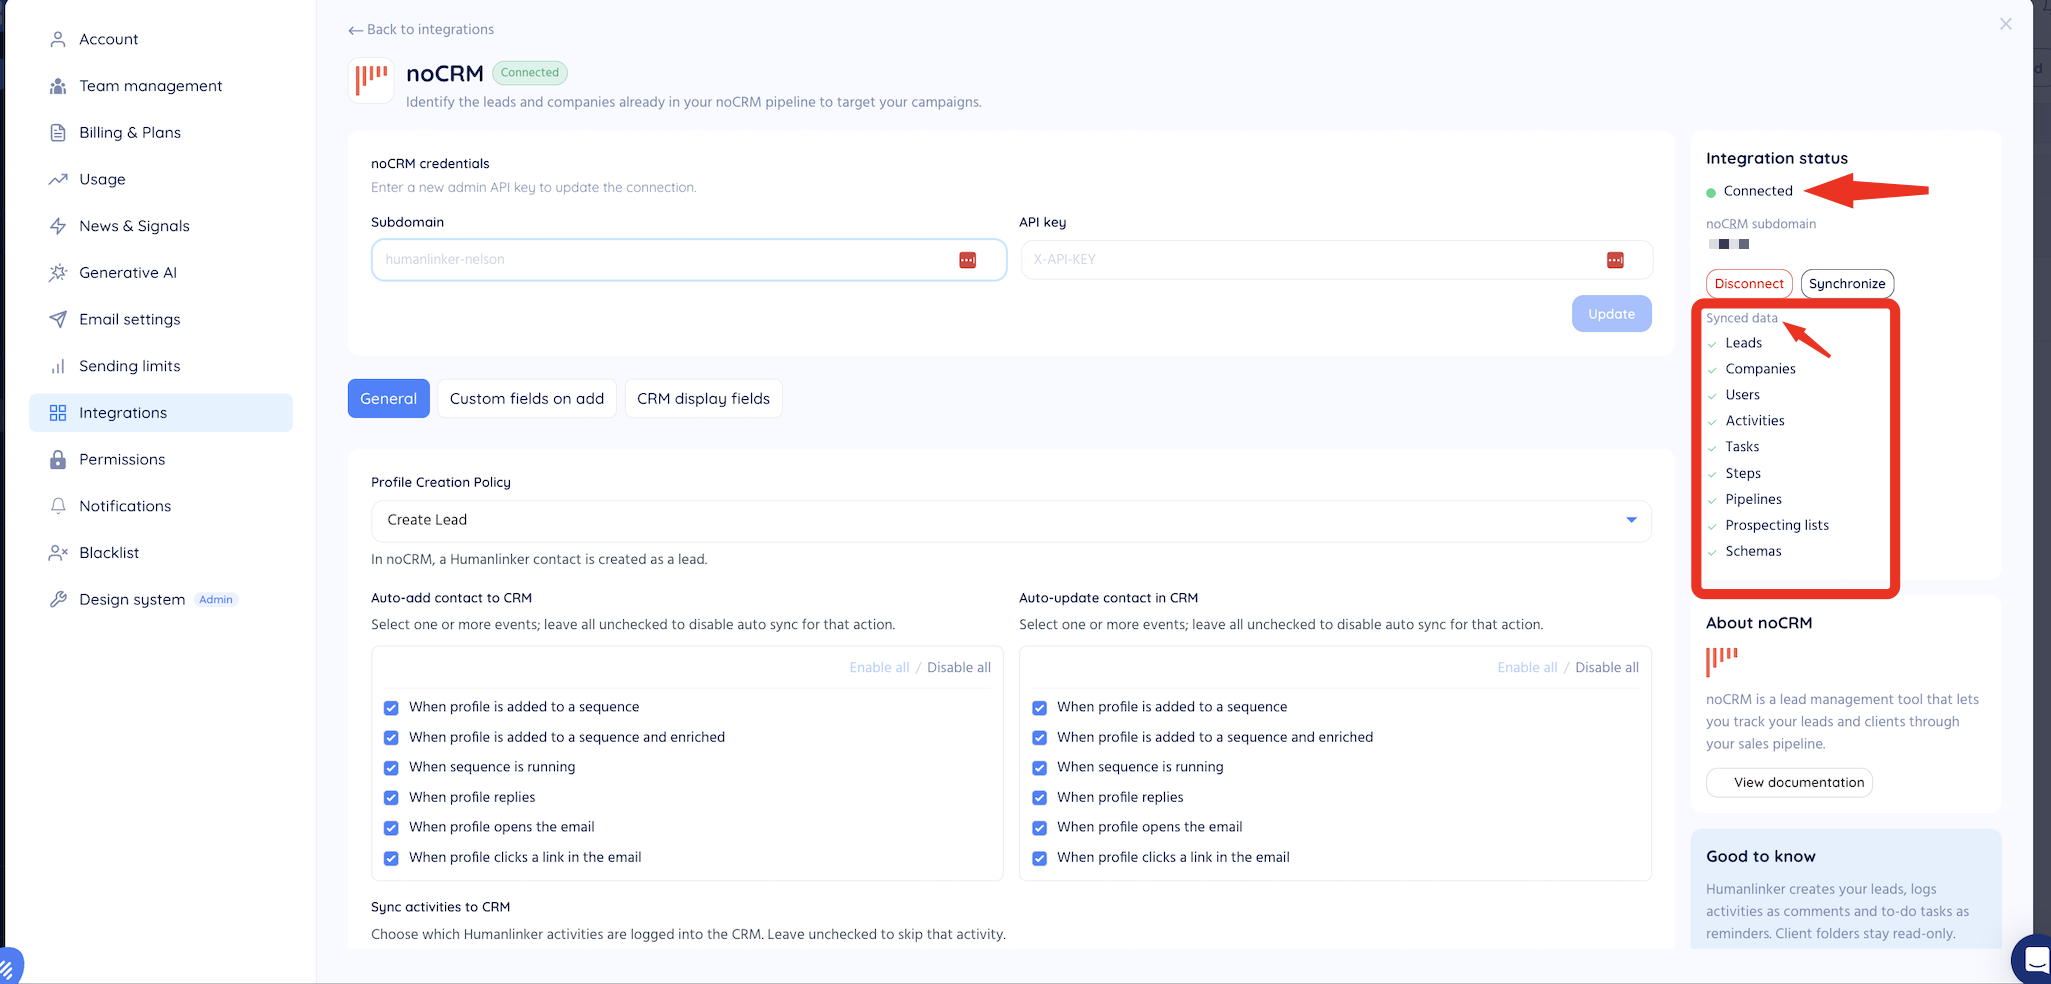Focus the API key input field
Image resolution: width=2051 pixels, height=984 pixels.
[1336, 260]
